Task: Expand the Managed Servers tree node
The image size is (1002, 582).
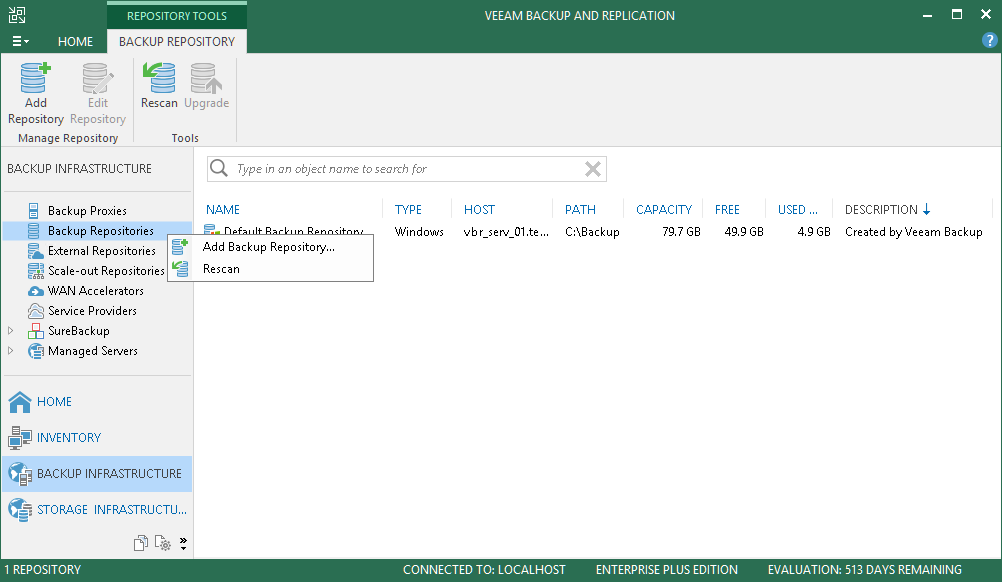Action: pos(10,351)
